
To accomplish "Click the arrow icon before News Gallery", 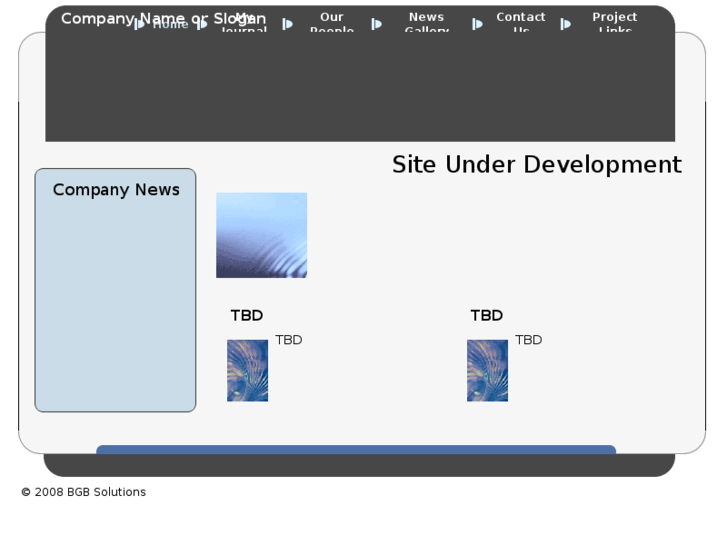I will (376, 24).
